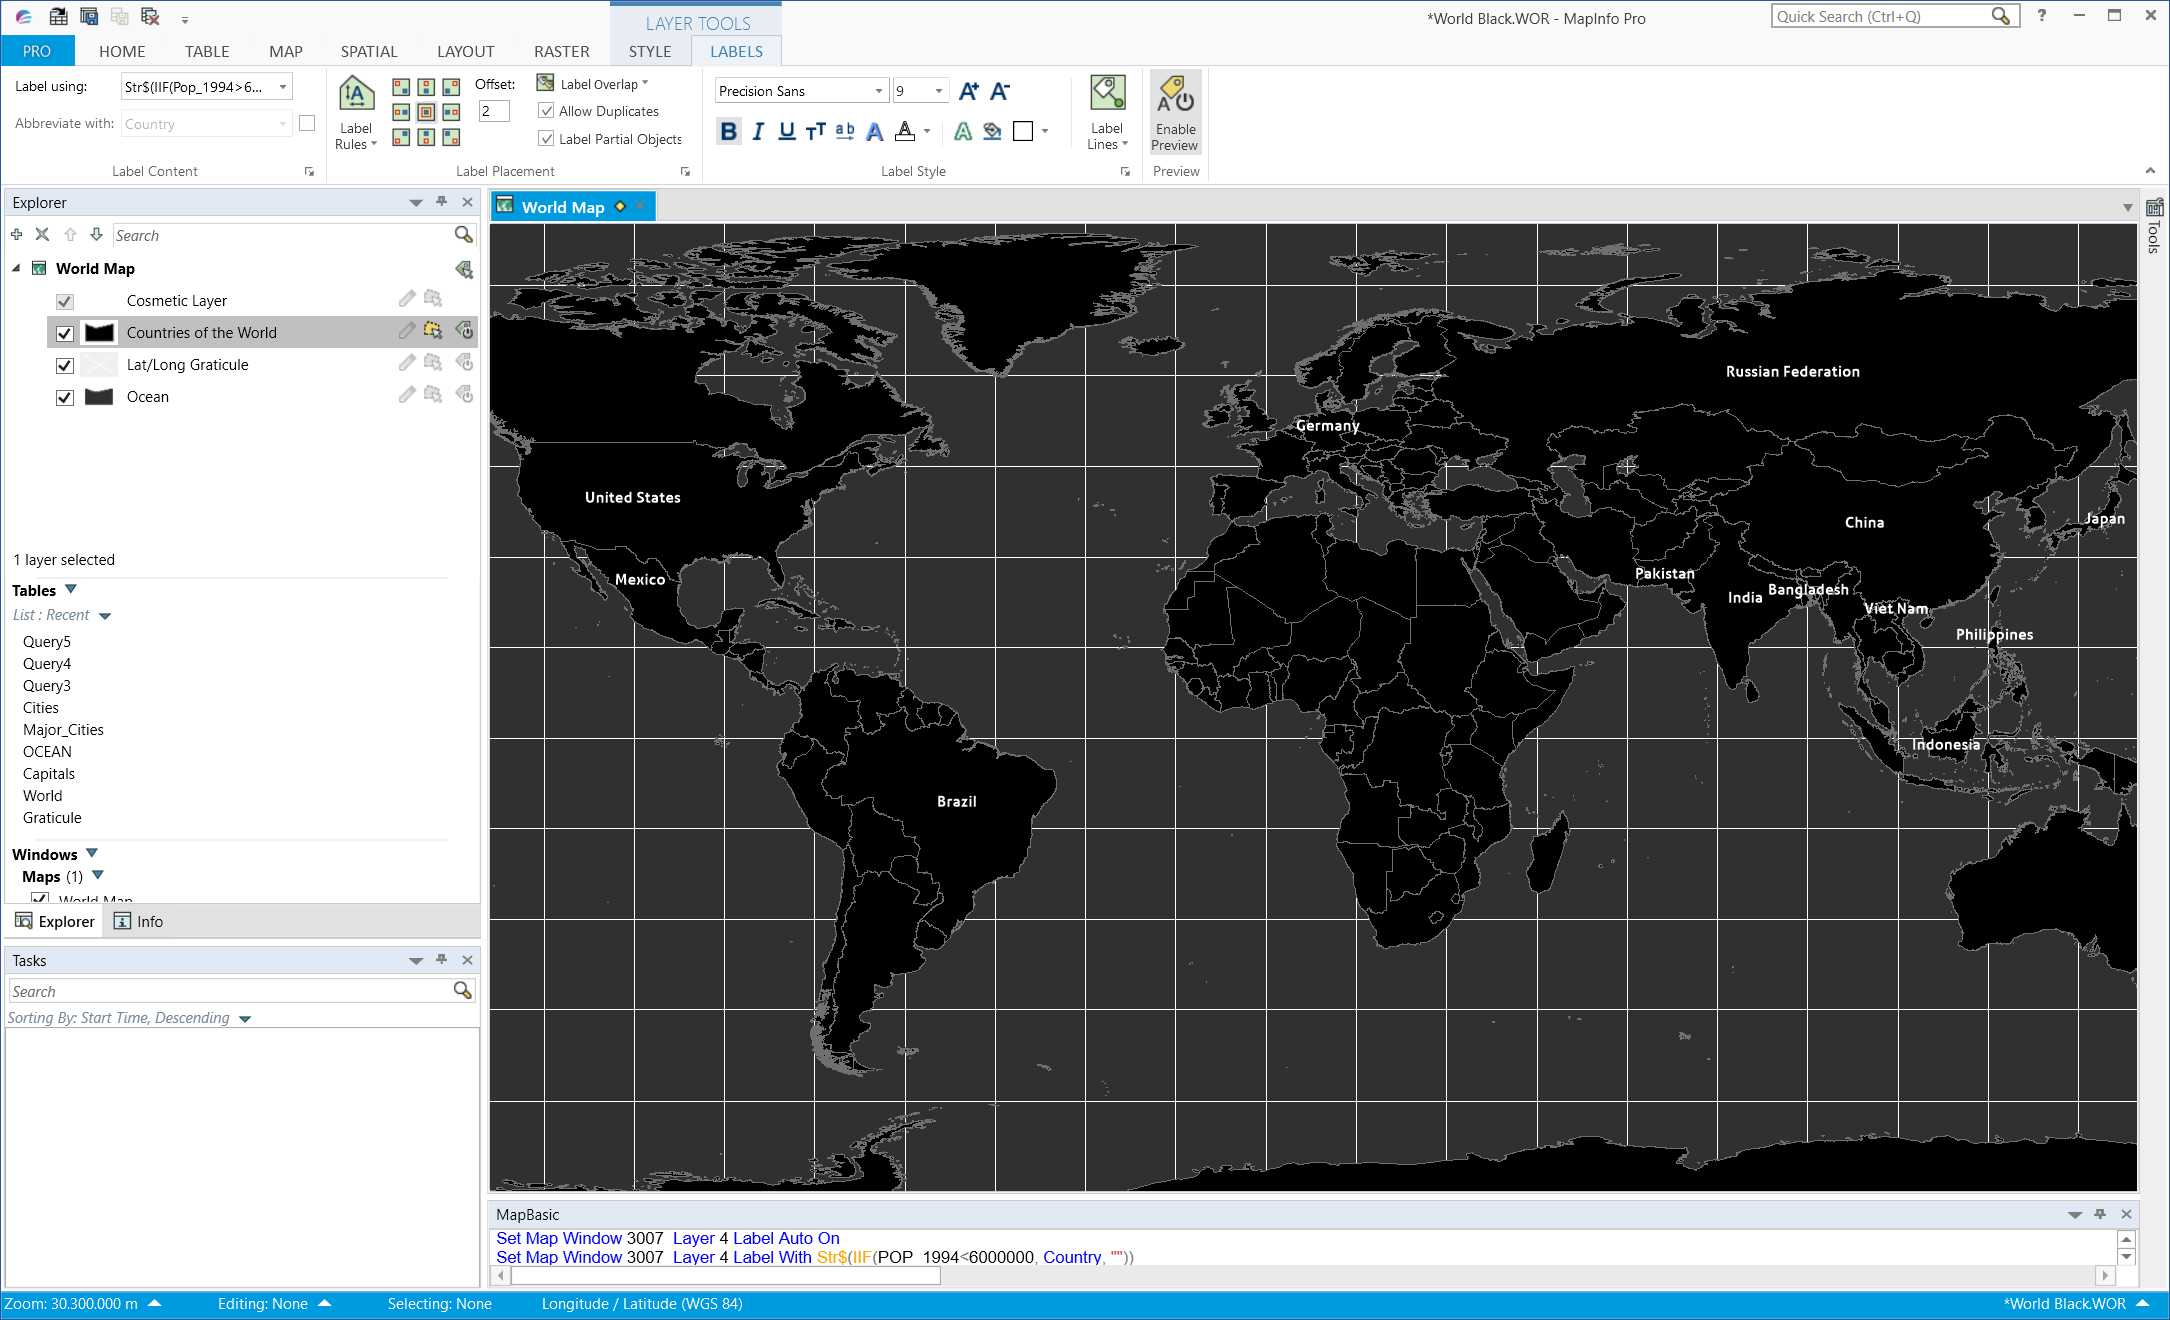Select the Label Rules tool

(356, 112)
